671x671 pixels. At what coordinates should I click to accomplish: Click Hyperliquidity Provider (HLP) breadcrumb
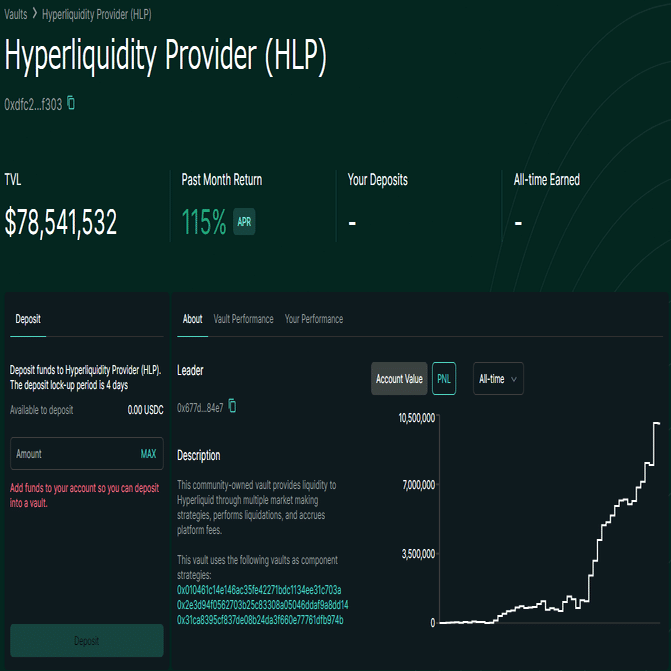tap(97, 15)
